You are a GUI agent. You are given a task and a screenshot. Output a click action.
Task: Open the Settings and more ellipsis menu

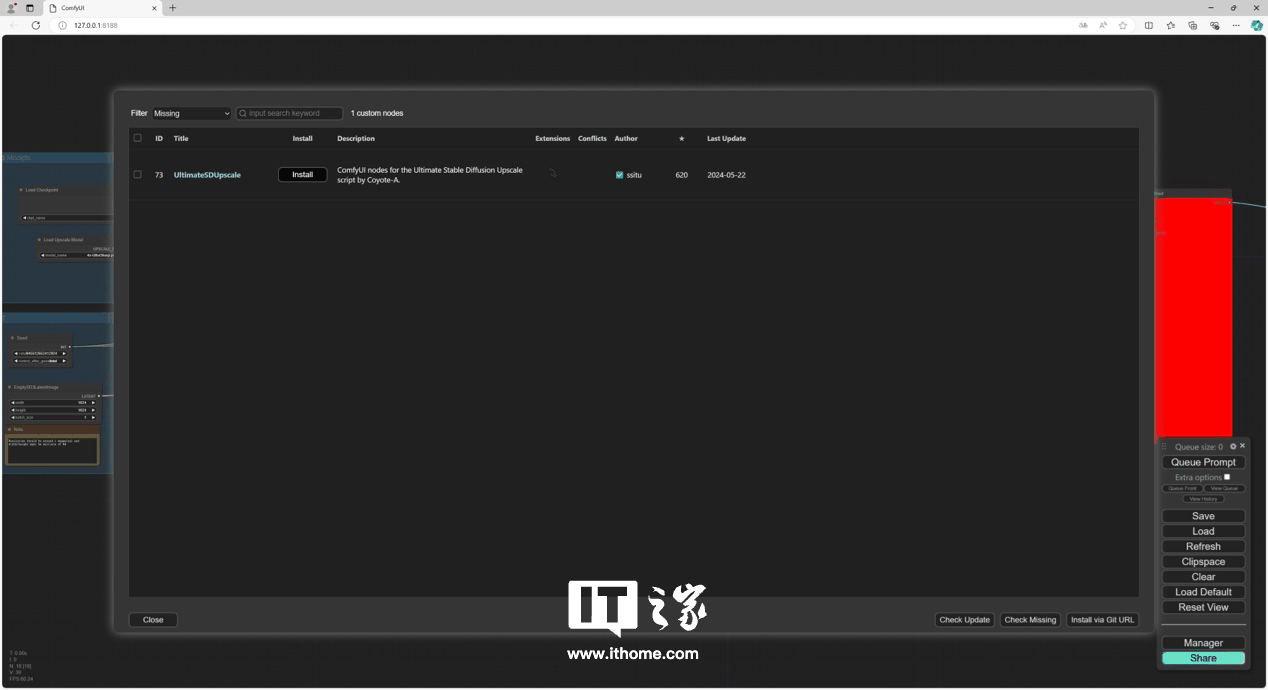pos(1236,25)
